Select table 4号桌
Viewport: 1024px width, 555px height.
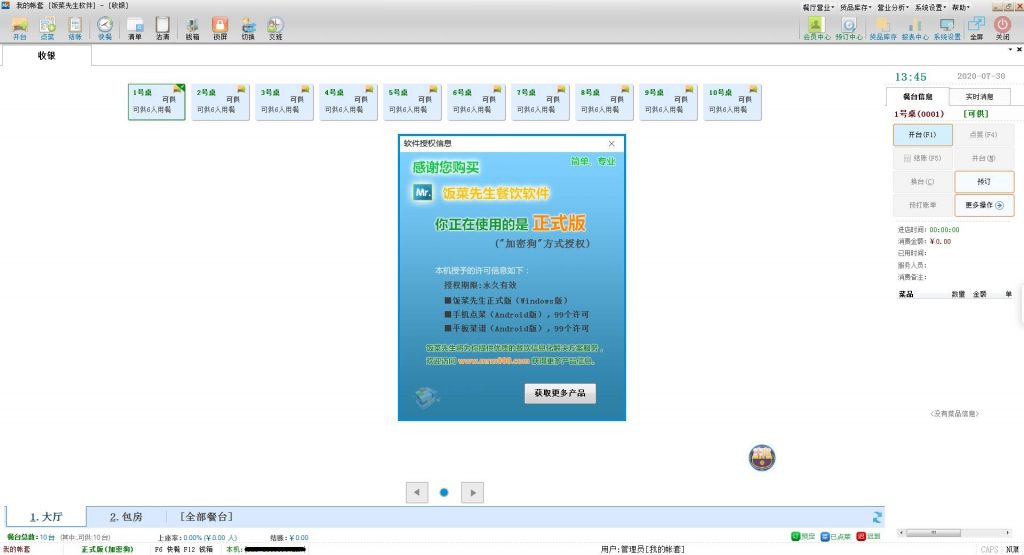[x=349, y=102]
